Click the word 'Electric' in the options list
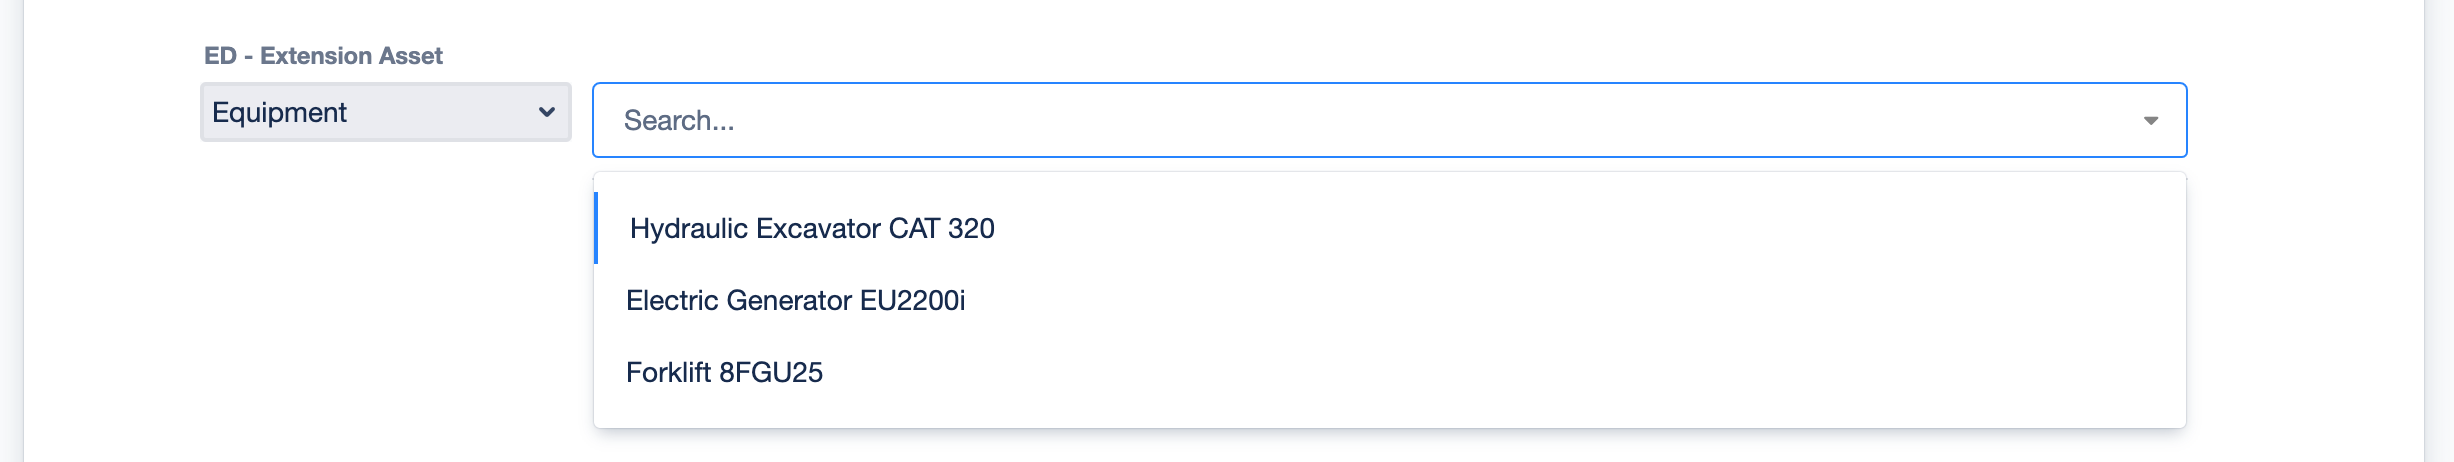This screenshot has height=462, width=2454. pyautogui.click(x=672, y=301)
